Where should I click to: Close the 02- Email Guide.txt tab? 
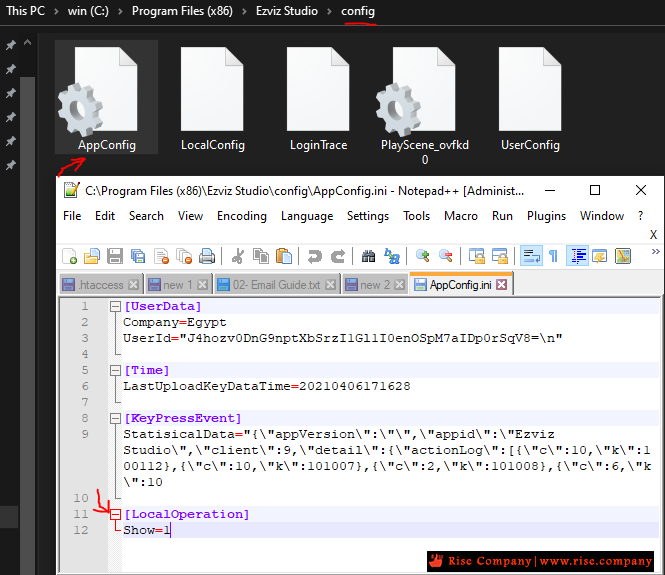(330, 285)
